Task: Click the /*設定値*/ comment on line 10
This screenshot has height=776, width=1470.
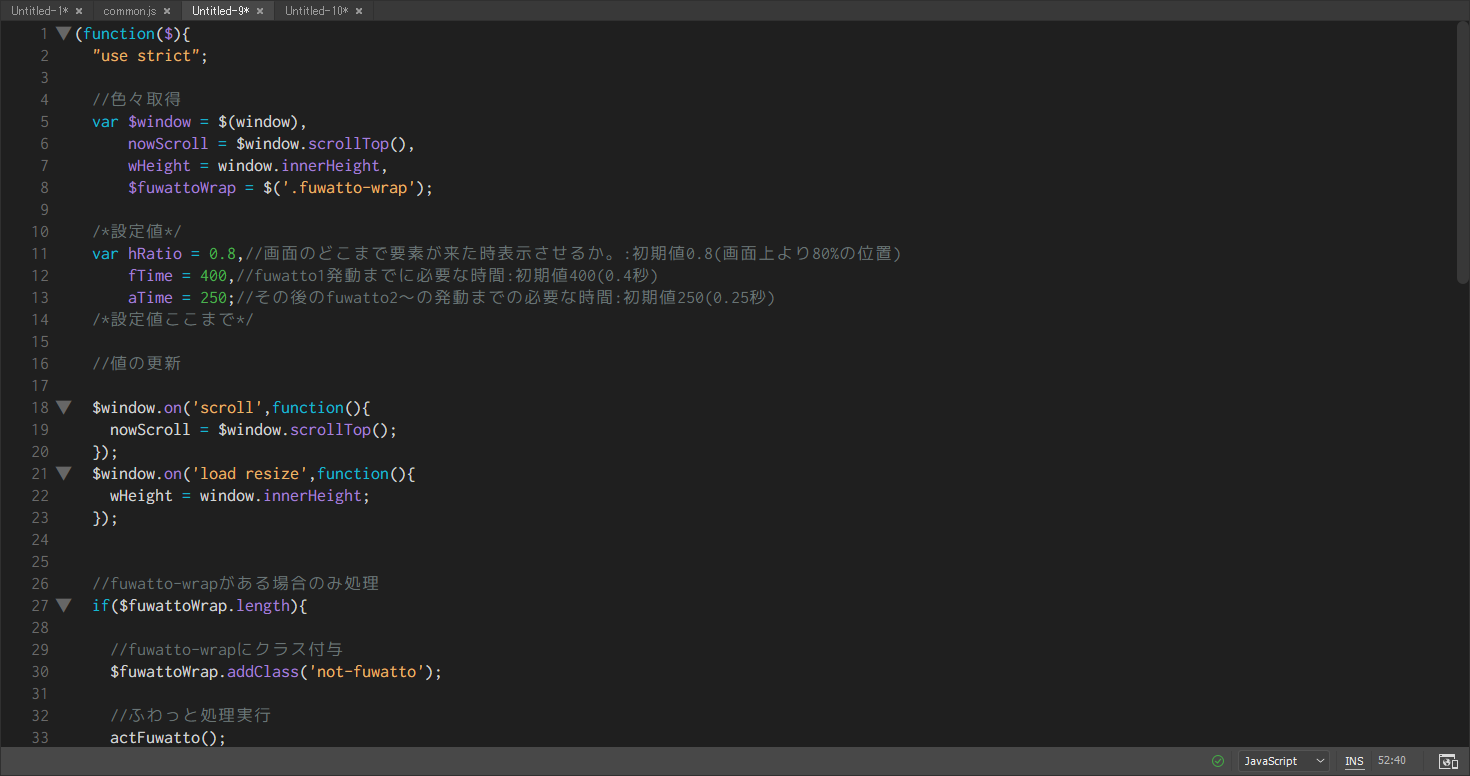Action: coord(136,231)
